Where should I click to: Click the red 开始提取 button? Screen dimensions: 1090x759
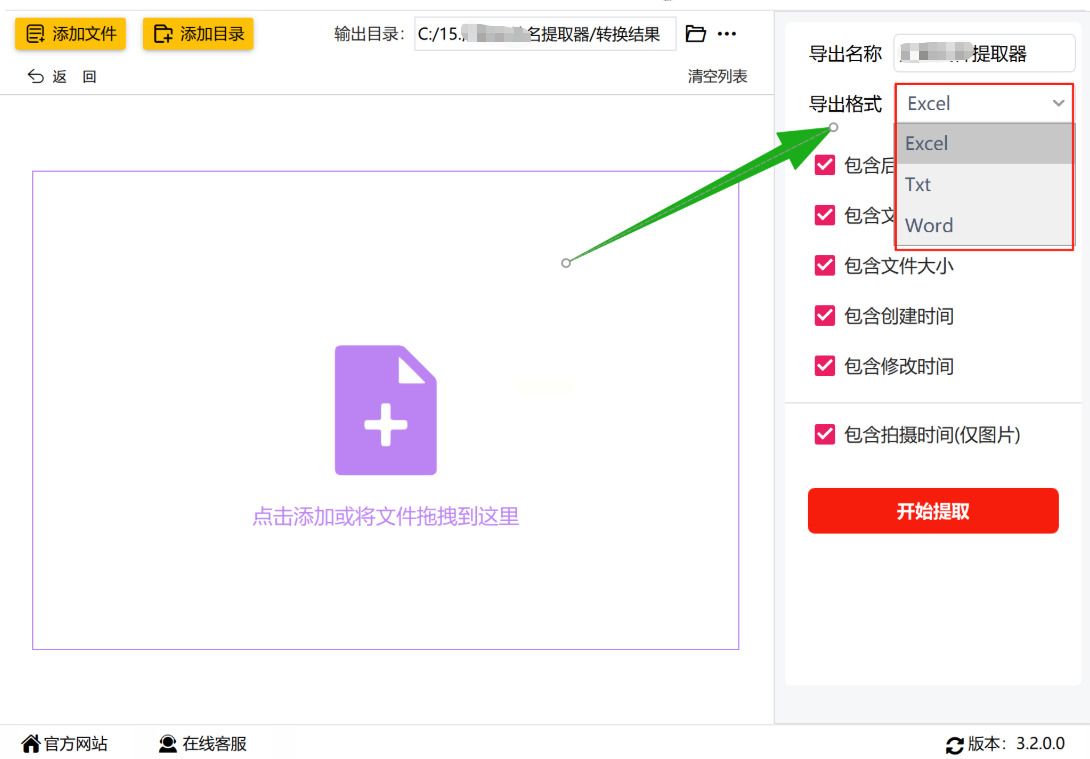click(x=933, y=511)
